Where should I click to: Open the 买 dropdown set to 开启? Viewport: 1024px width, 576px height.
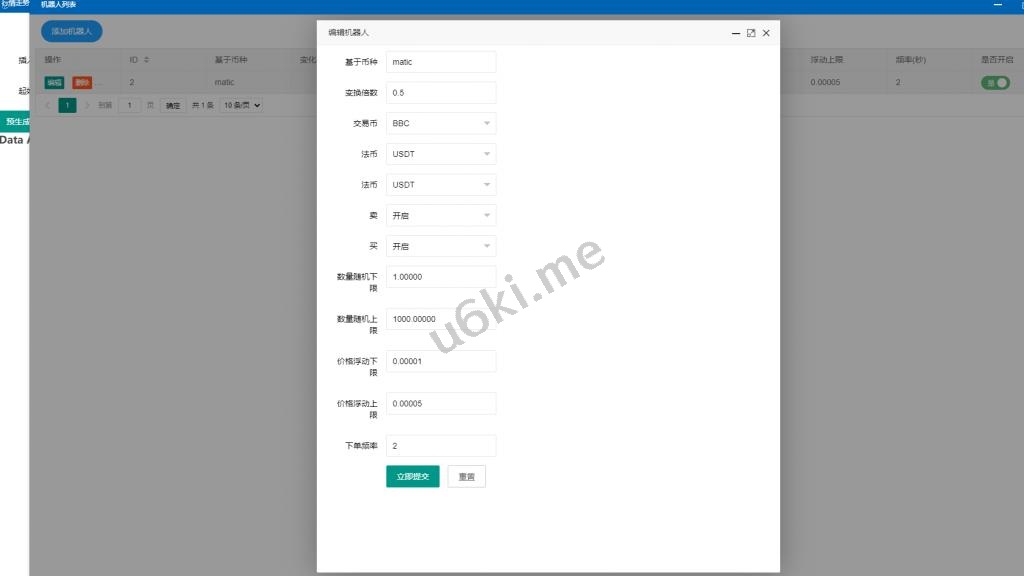pyautogui.click(x=441, y=246)
